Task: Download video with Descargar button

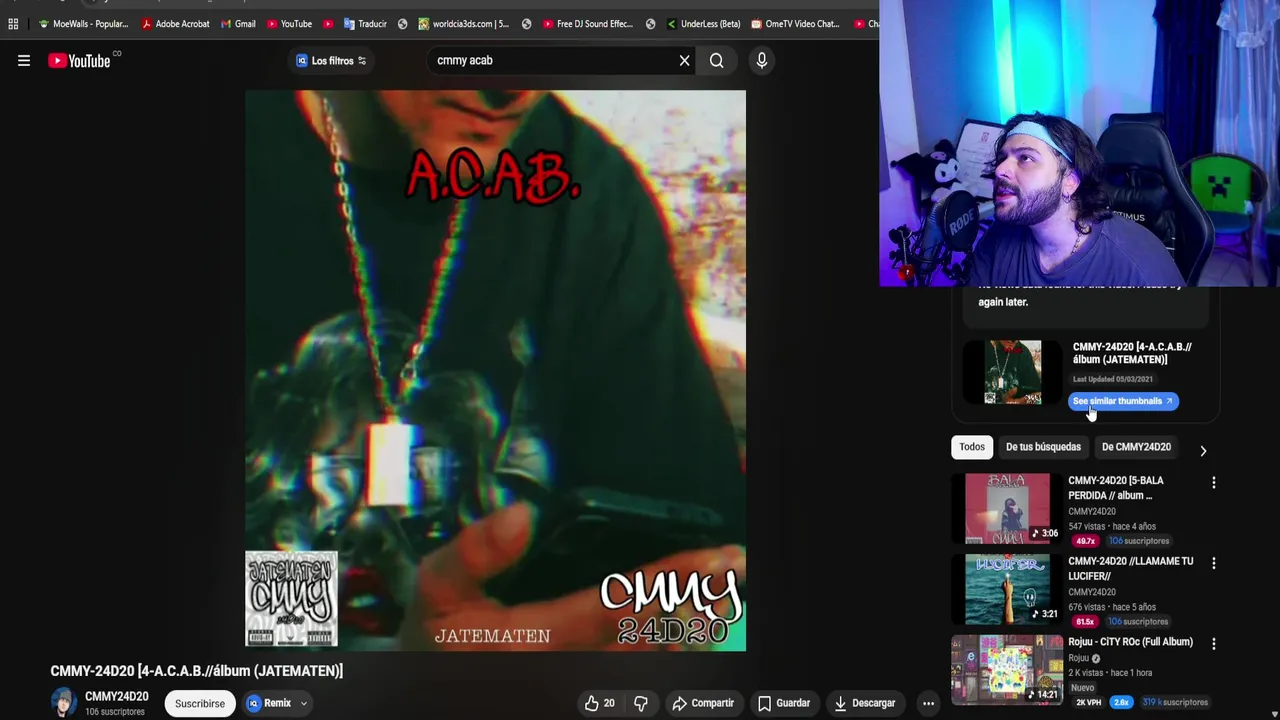Action: tap(864, 703)
